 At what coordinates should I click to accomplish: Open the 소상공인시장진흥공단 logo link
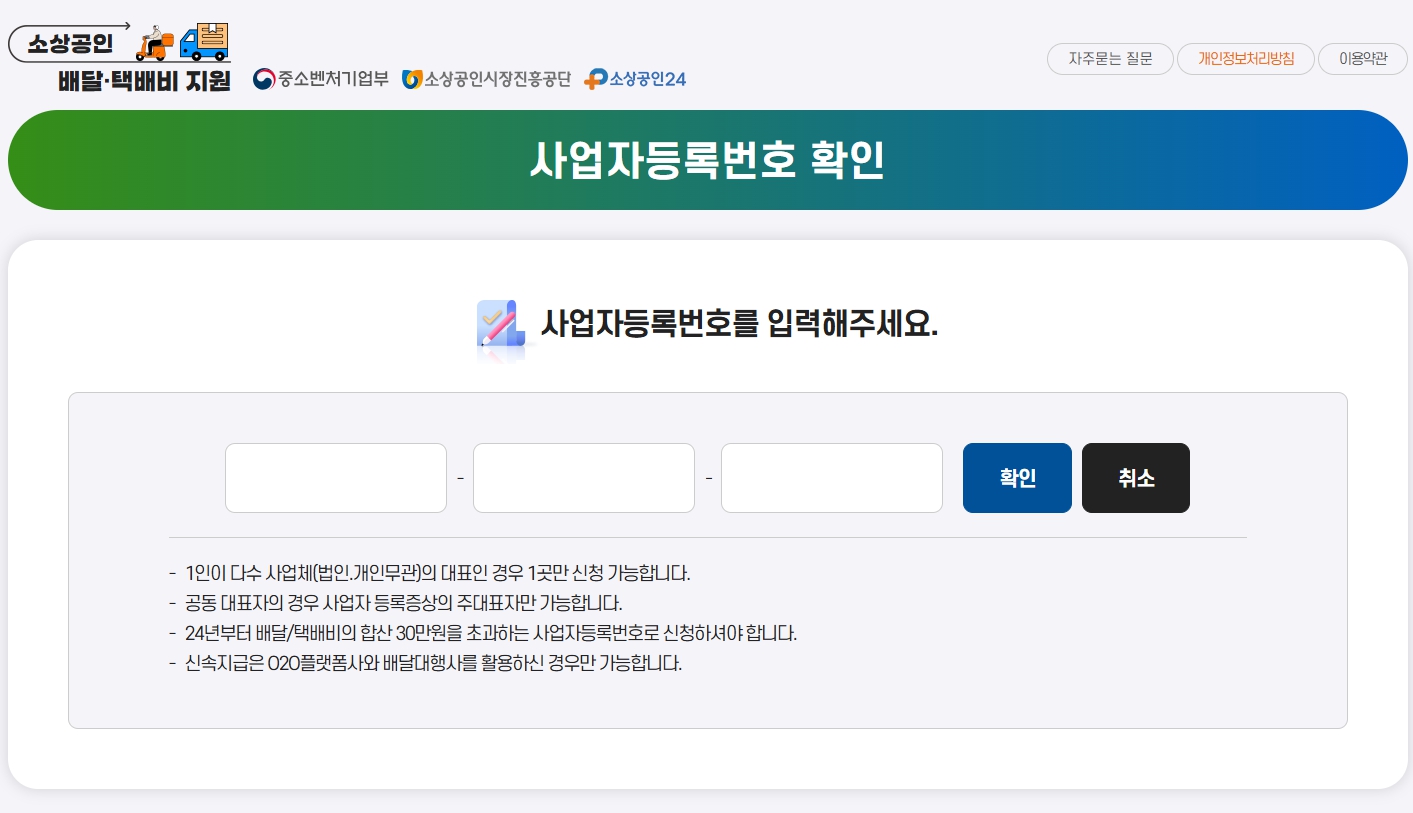486,79
